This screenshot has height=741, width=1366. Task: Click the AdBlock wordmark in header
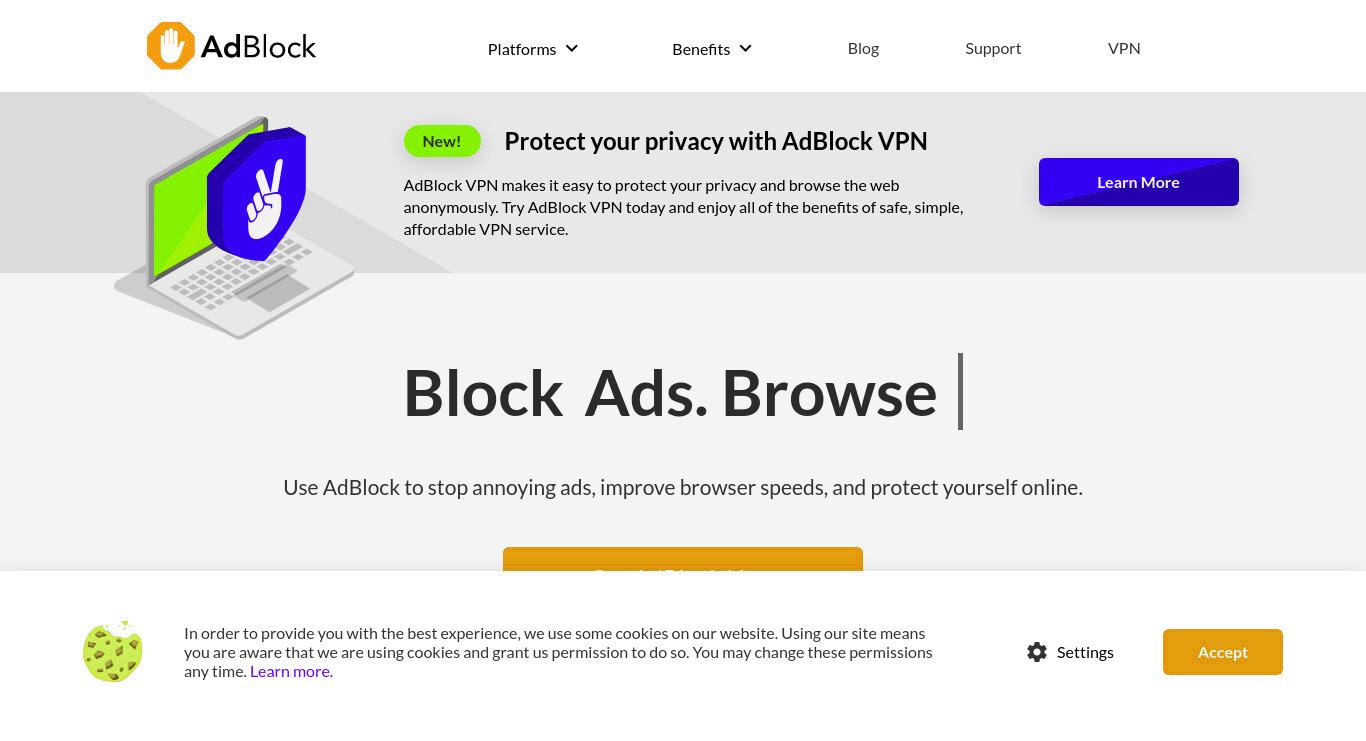click(258, 47)
